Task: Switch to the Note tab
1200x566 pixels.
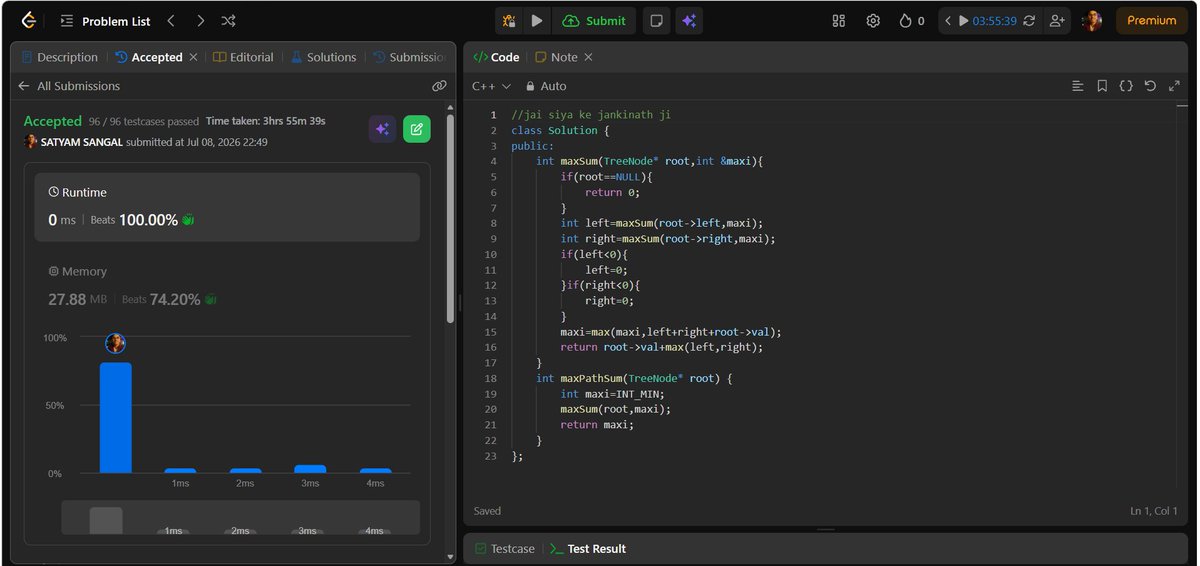Action: [557, 57]
